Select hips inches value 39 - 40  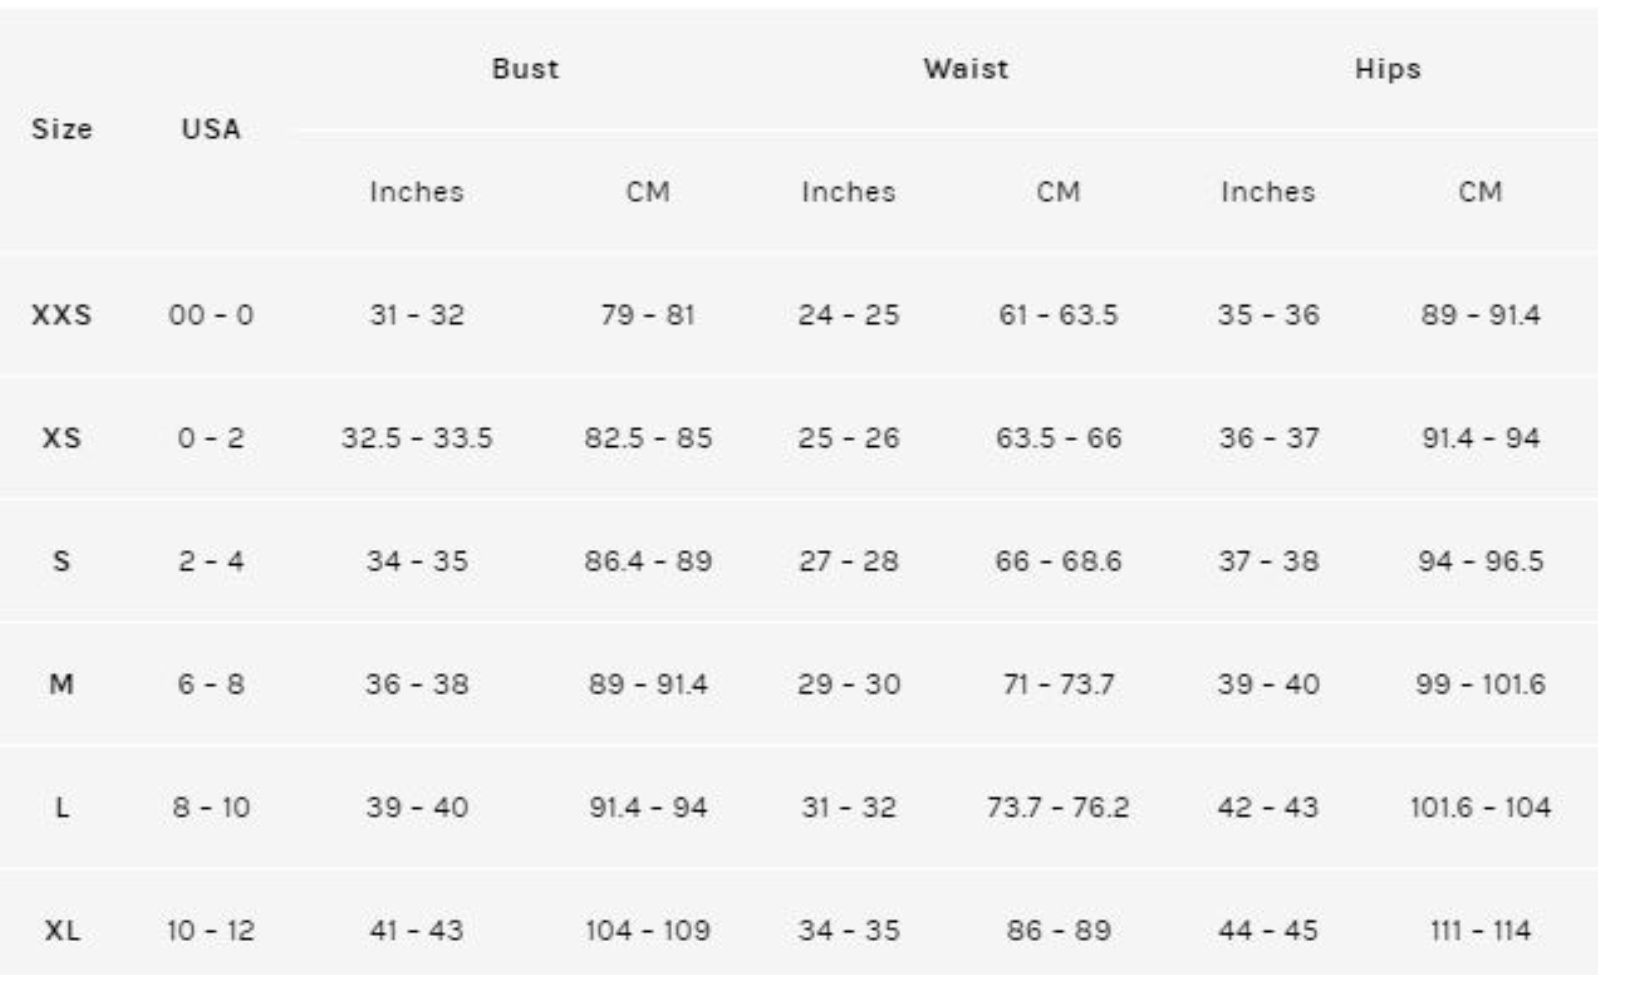tap(1268, 684)
